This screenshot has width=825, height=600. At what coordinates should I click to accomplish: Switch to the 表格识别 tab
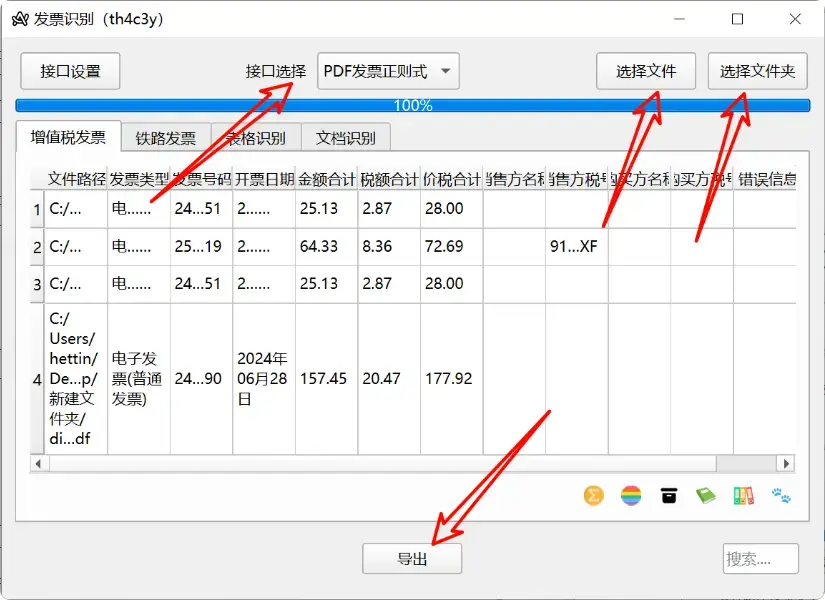click(253, 137)
